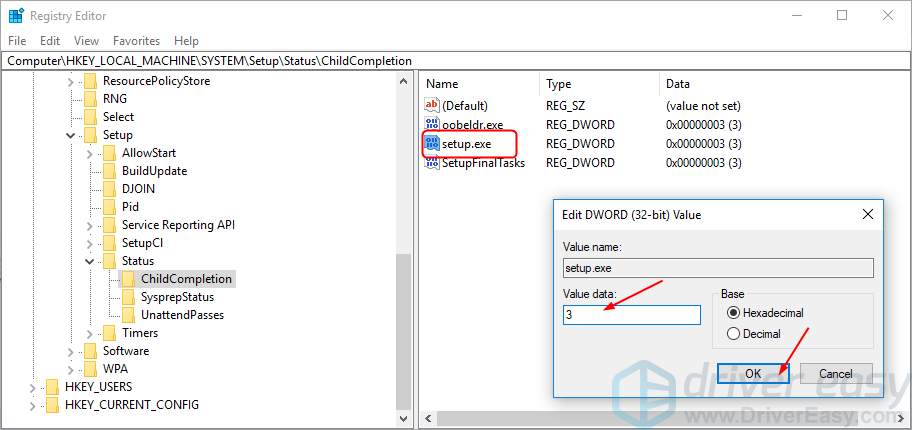Click the Setup folder icon
This screenshot has width=912, height=430.
point(90,135)
